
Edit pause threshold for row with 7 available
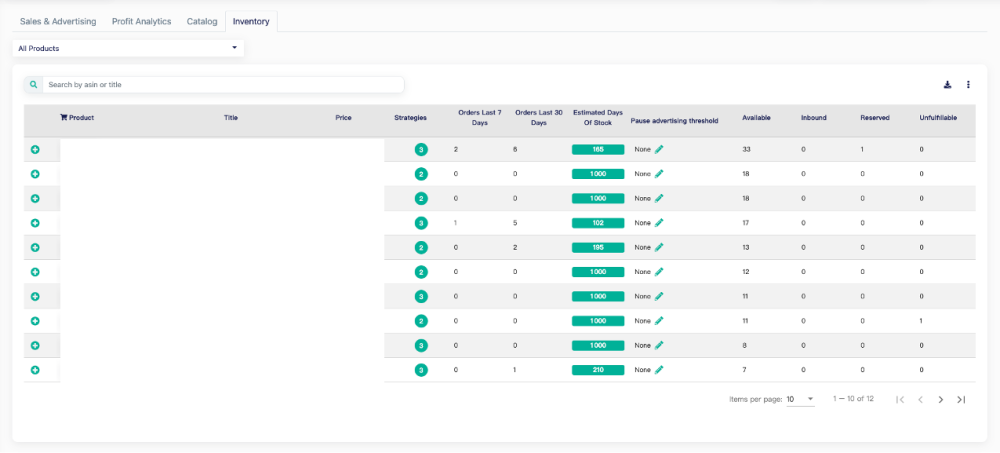click(x=659, y=370)
